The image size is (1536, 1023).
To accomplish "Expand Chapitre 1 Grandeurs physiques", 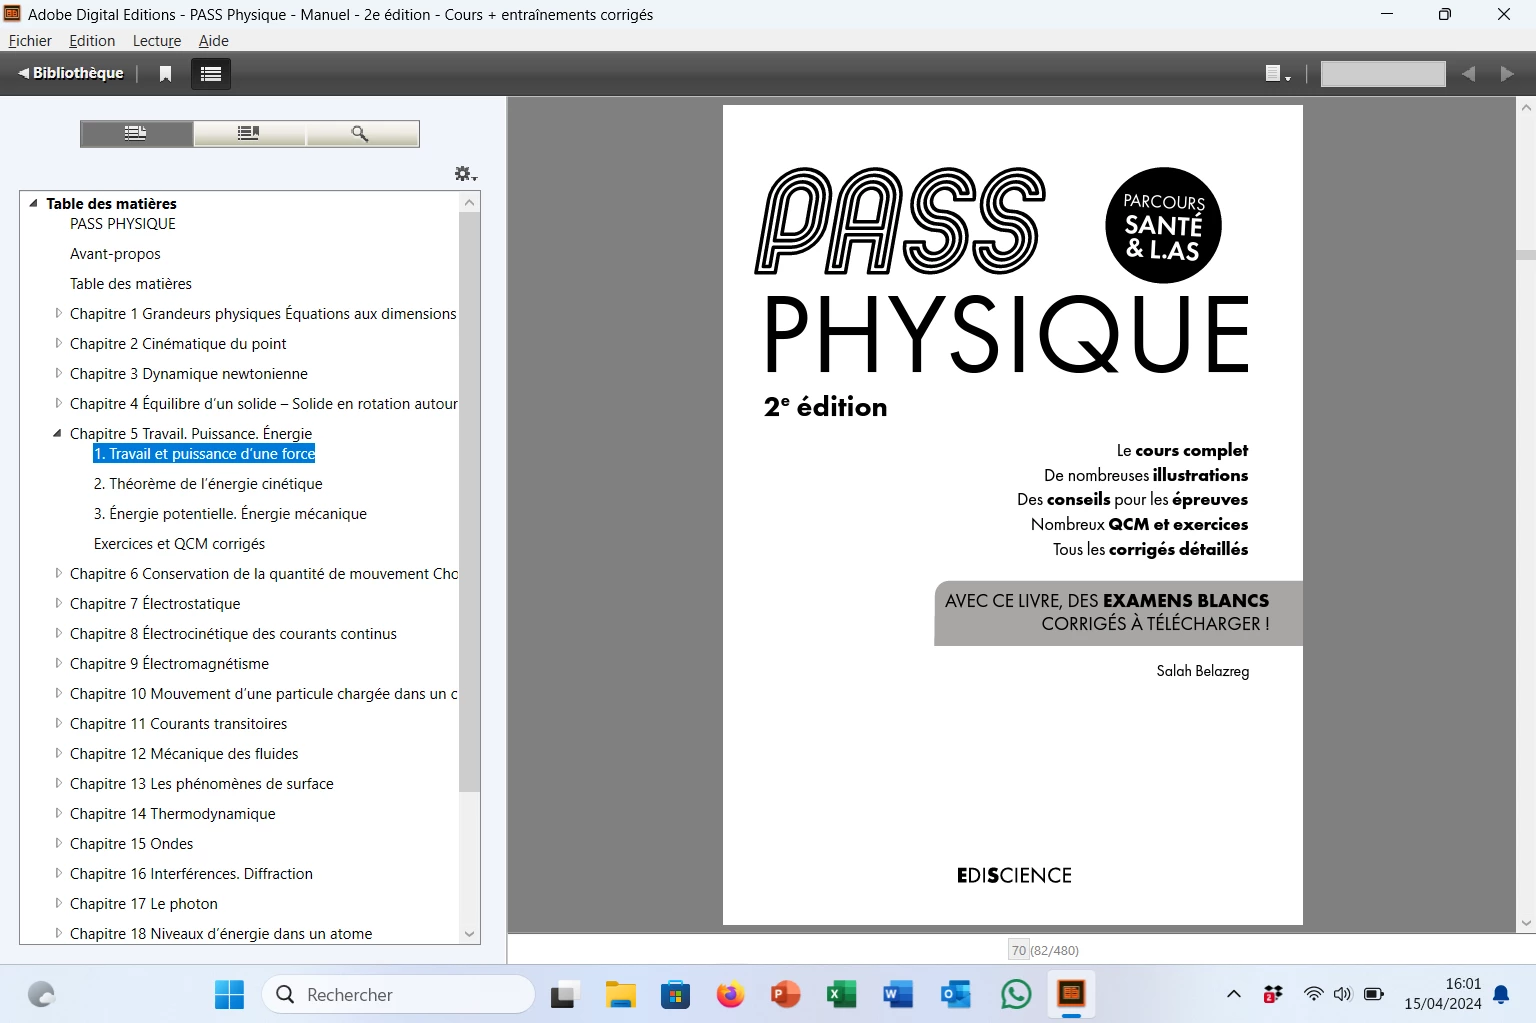I will point(58,313).
